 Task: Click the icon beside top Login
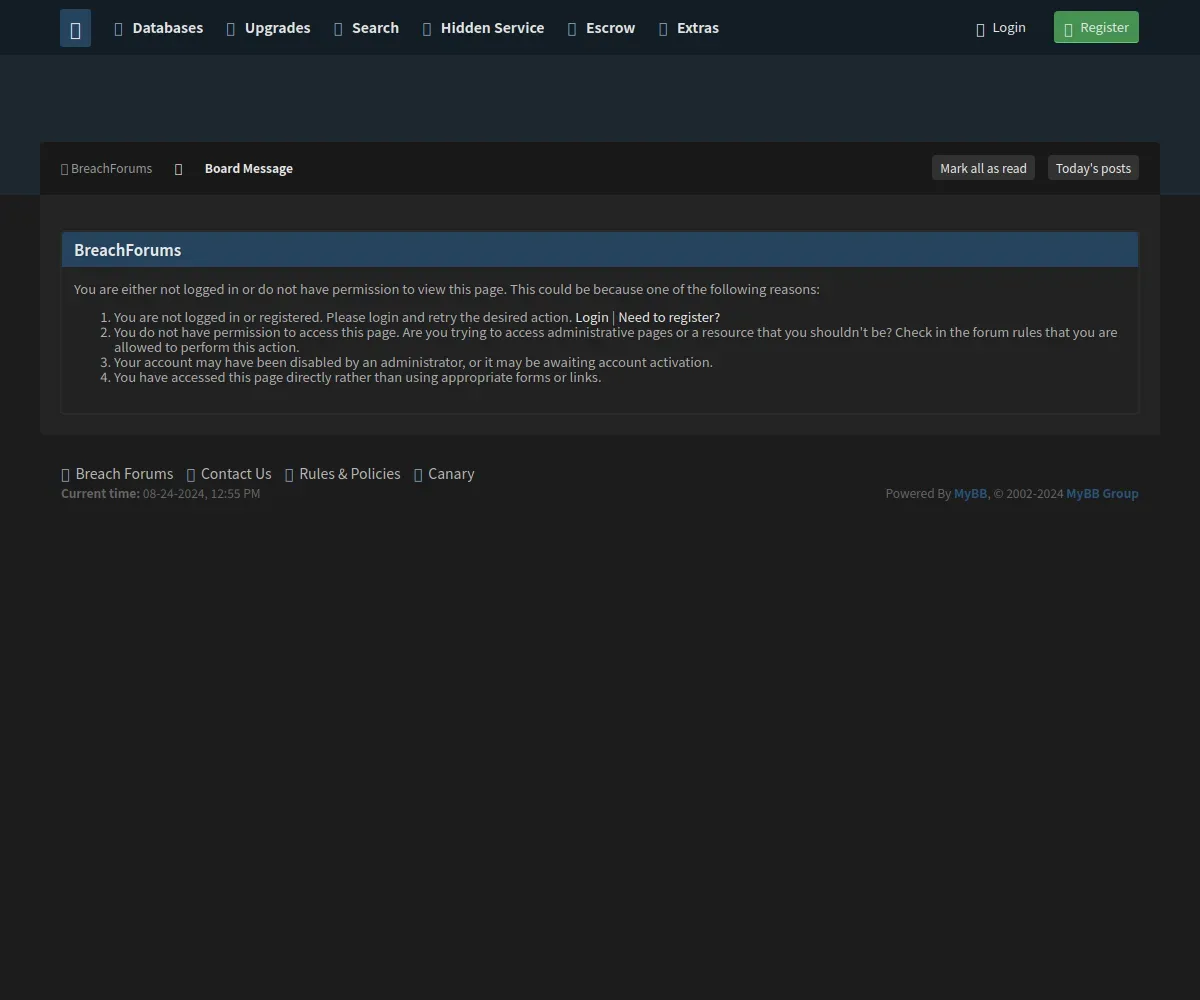tap(980, 30)
